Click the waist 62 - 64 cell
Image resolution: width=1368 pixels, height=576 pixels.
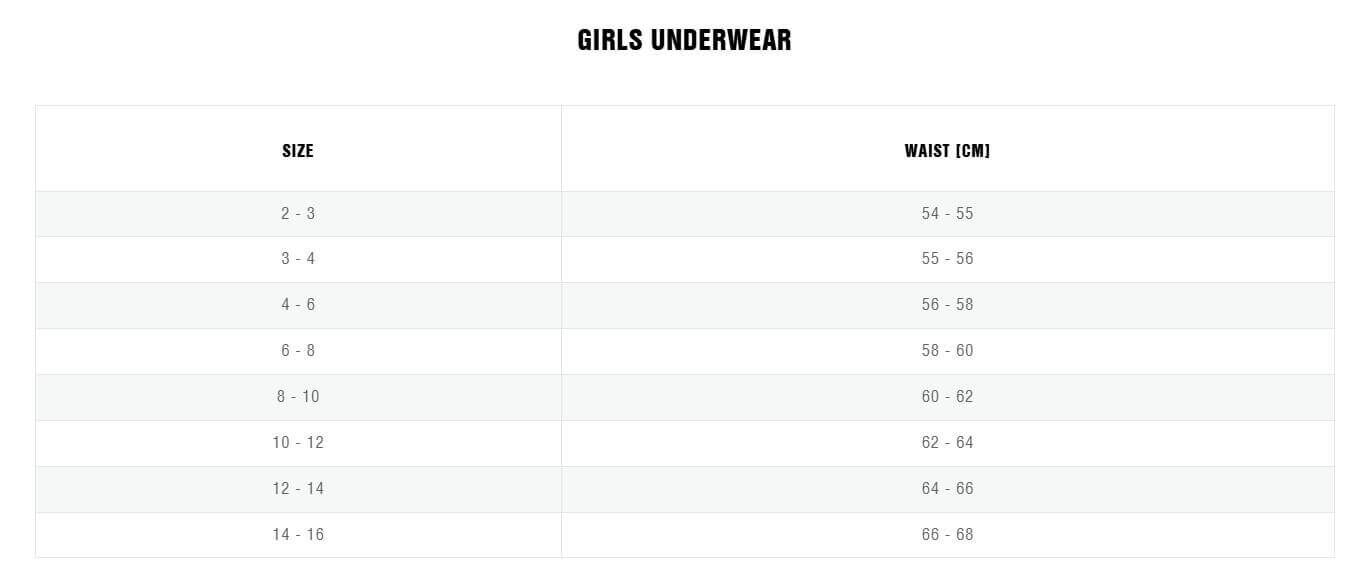point(947,442)
